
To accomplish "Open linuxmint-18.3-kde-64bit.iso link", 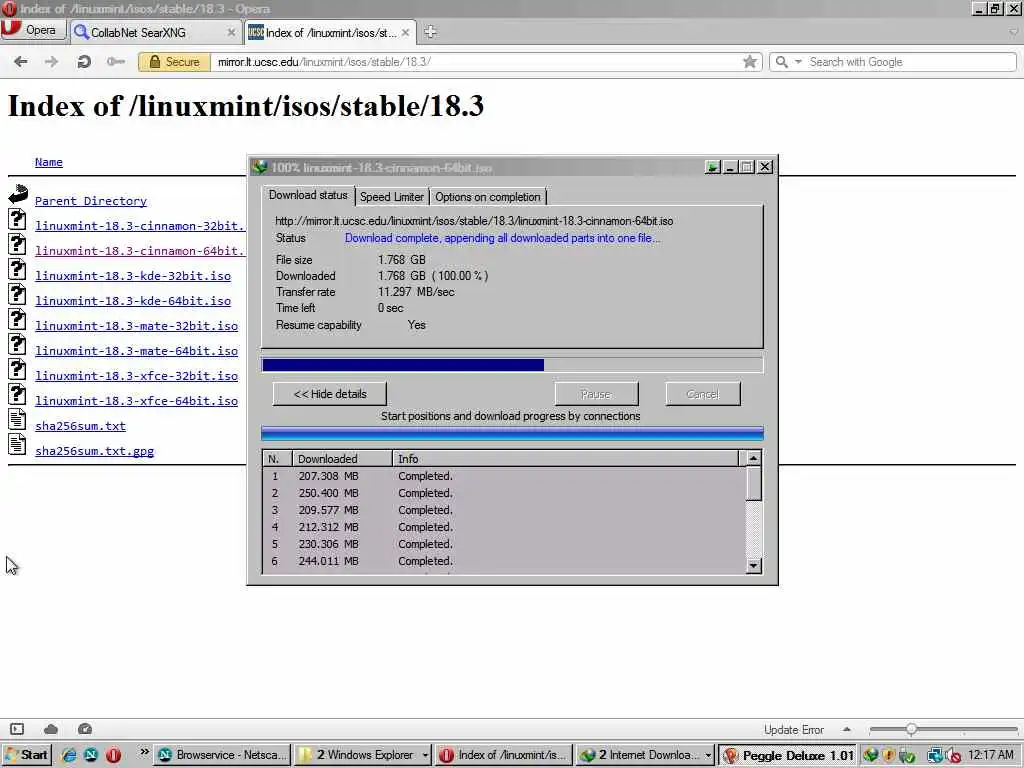I will tap(133, 301).
